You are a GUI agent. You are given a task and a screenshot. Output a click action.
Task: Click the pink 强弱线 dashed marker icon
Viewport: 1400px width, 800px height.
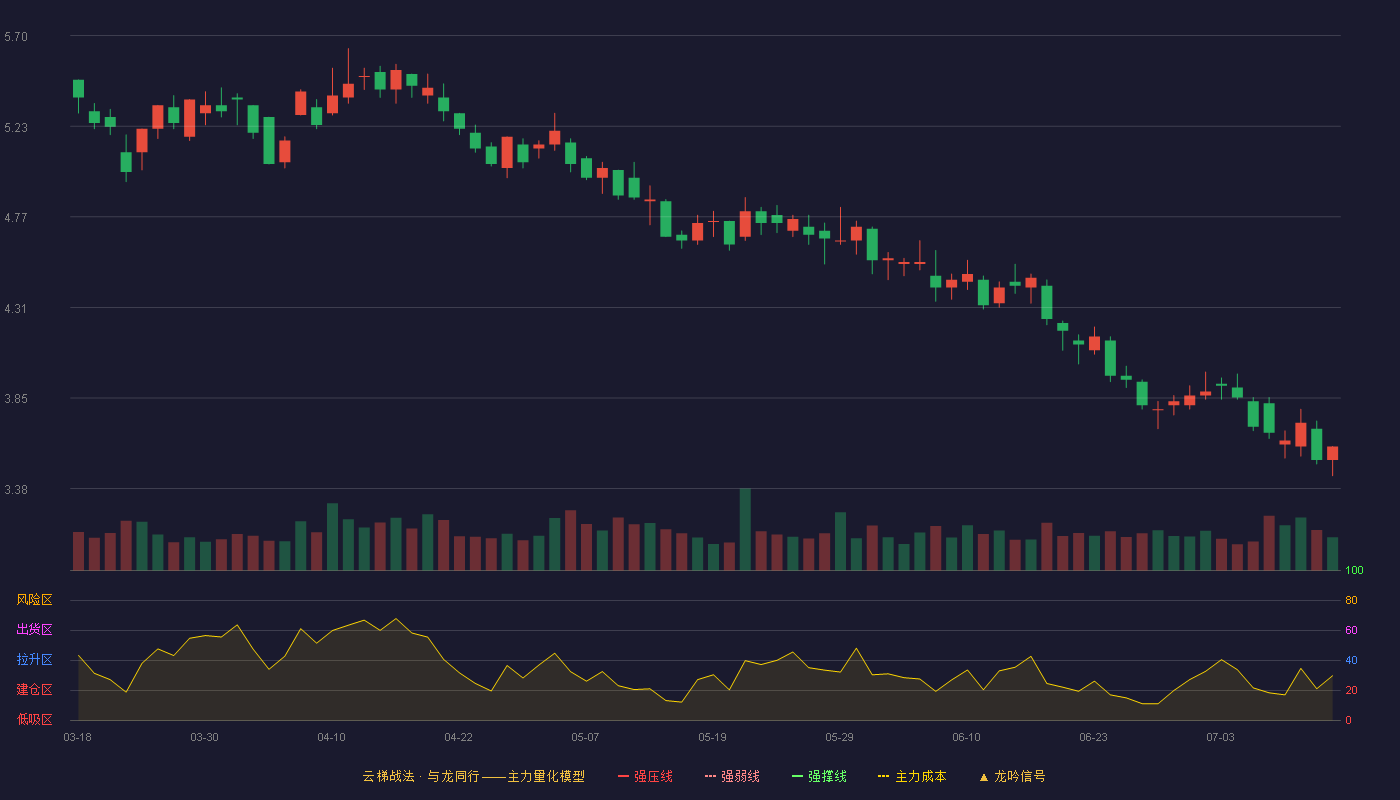(x=710, y=776)
